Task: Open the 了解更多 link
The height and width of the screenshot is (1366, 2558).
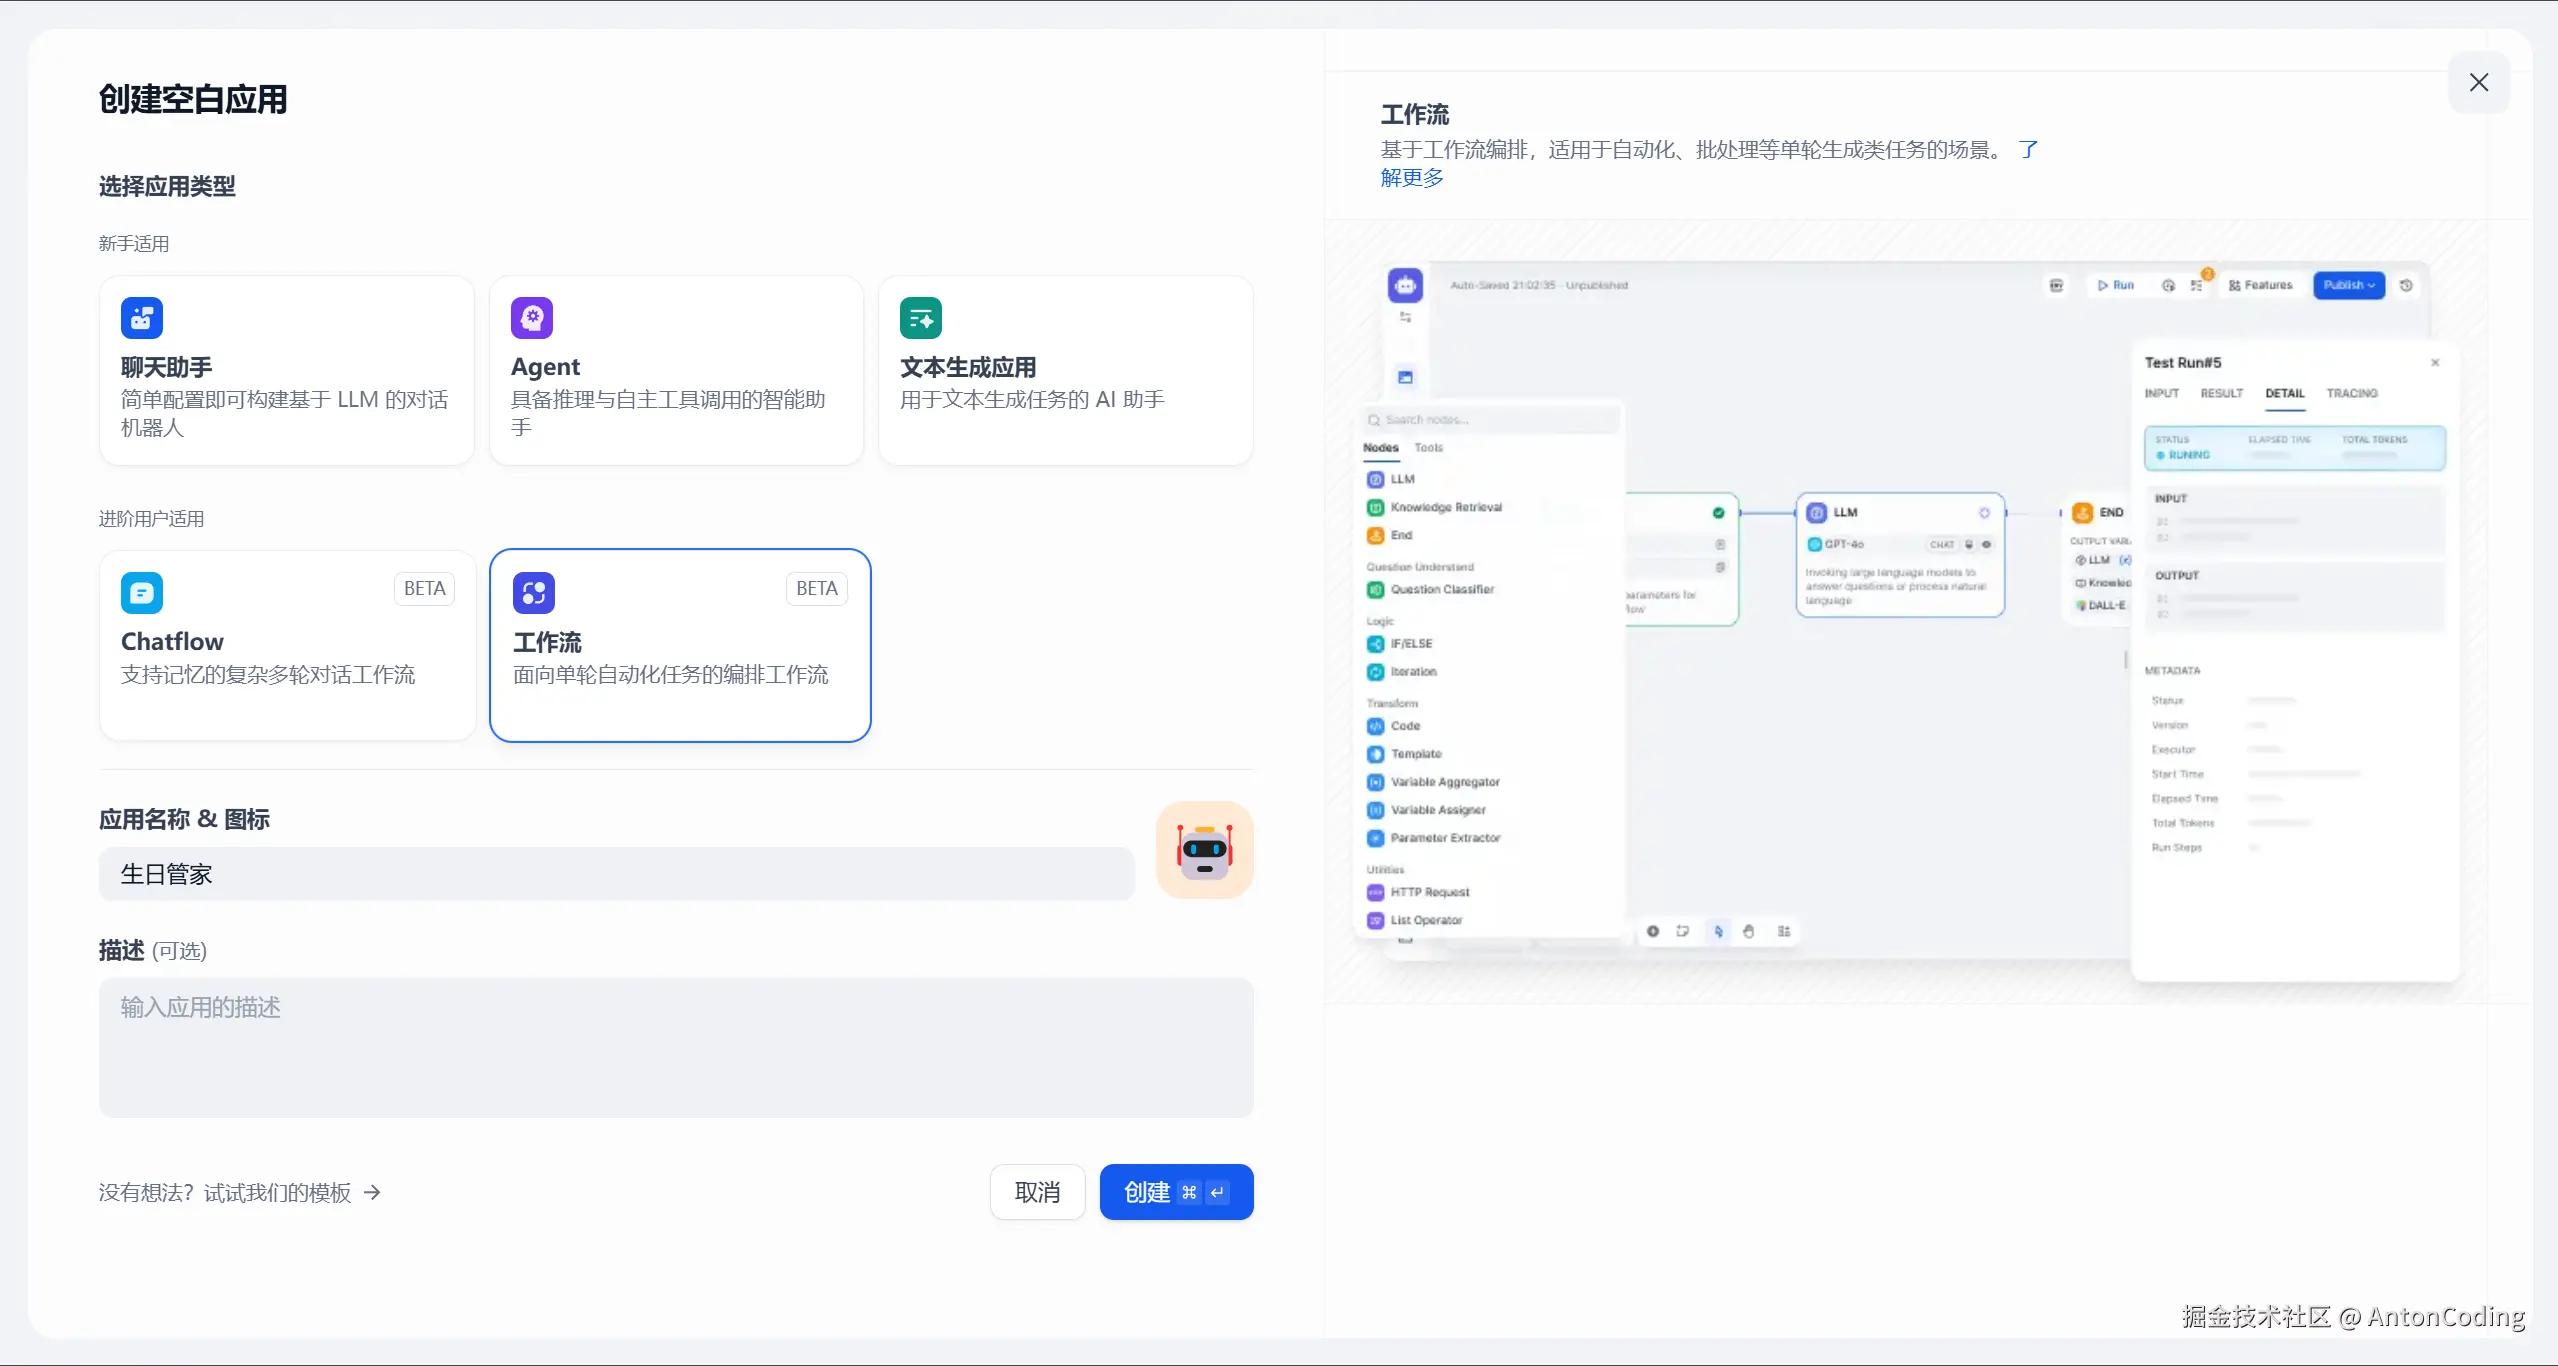Action: (1412, 178)
